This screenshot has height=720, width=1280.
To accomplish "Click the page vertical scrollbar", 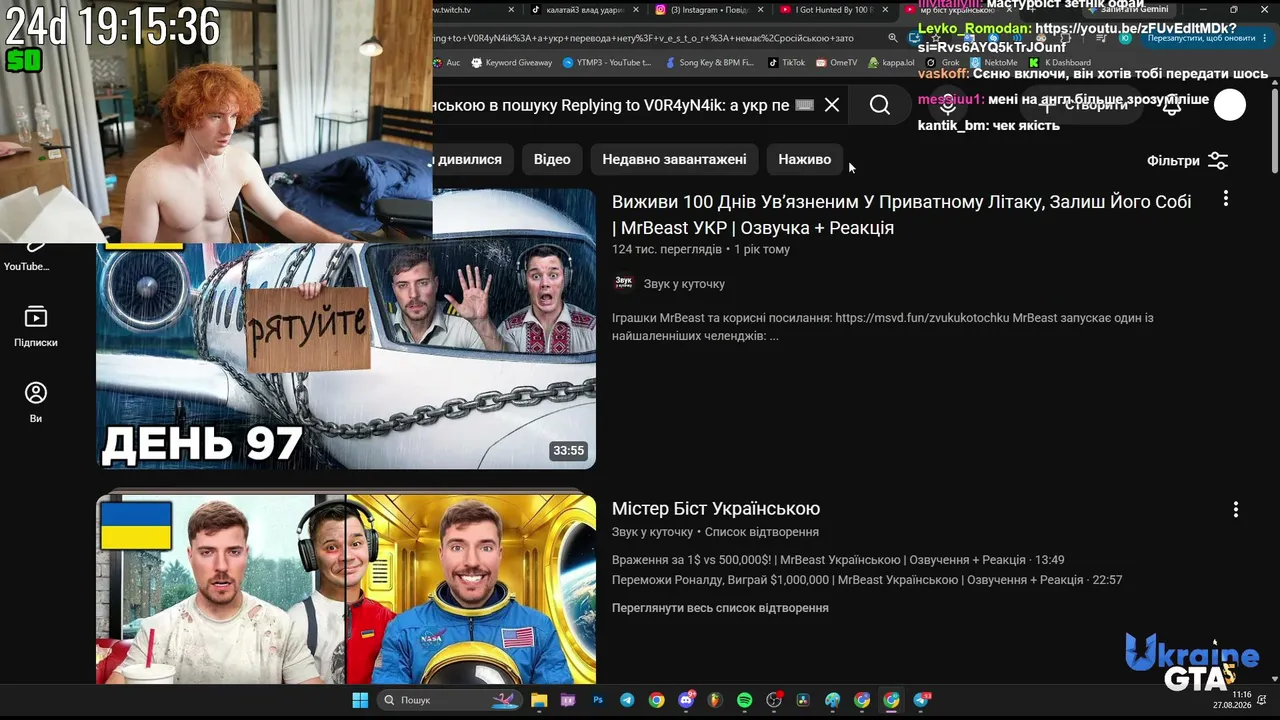I will pos(1274,130).
